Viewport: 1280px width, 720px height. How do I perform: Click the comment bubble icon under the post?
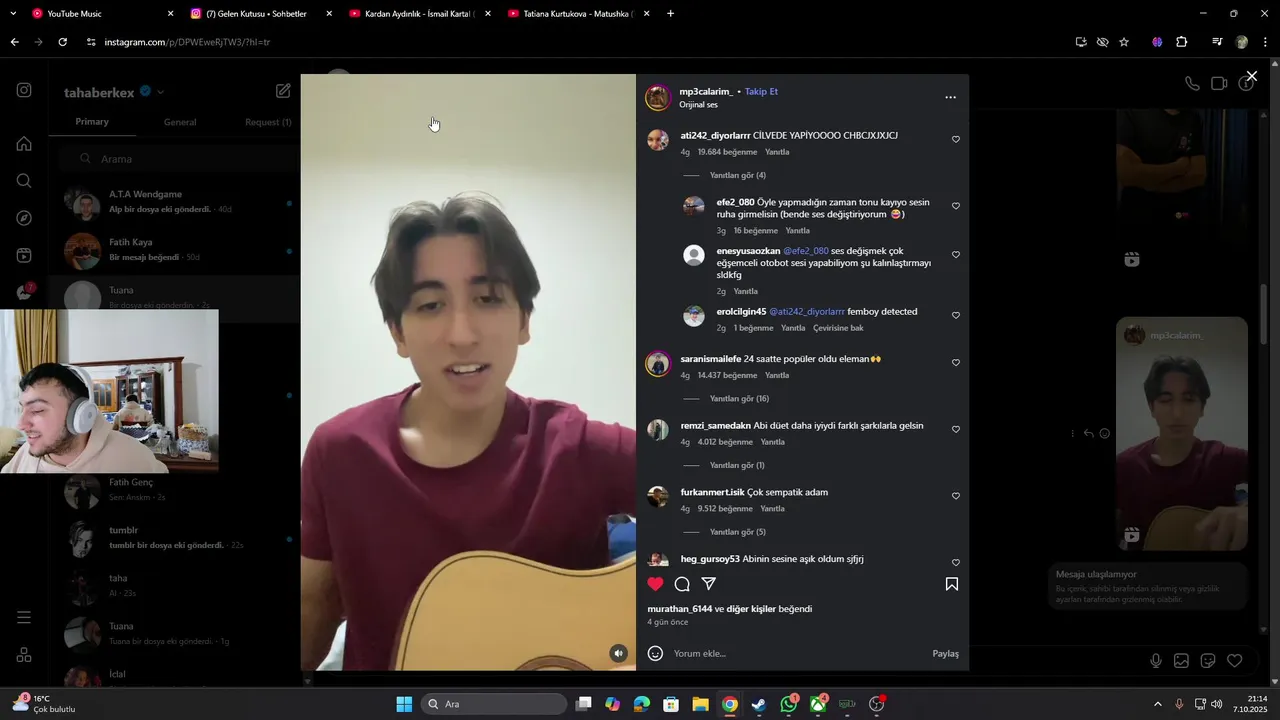682,584
